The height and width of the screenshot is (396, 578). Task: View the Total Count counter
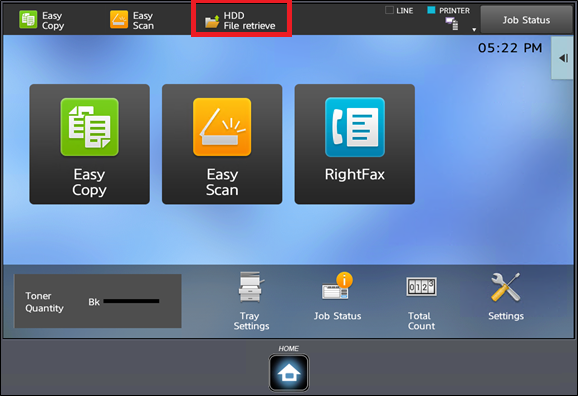click(x=421, y=304)
